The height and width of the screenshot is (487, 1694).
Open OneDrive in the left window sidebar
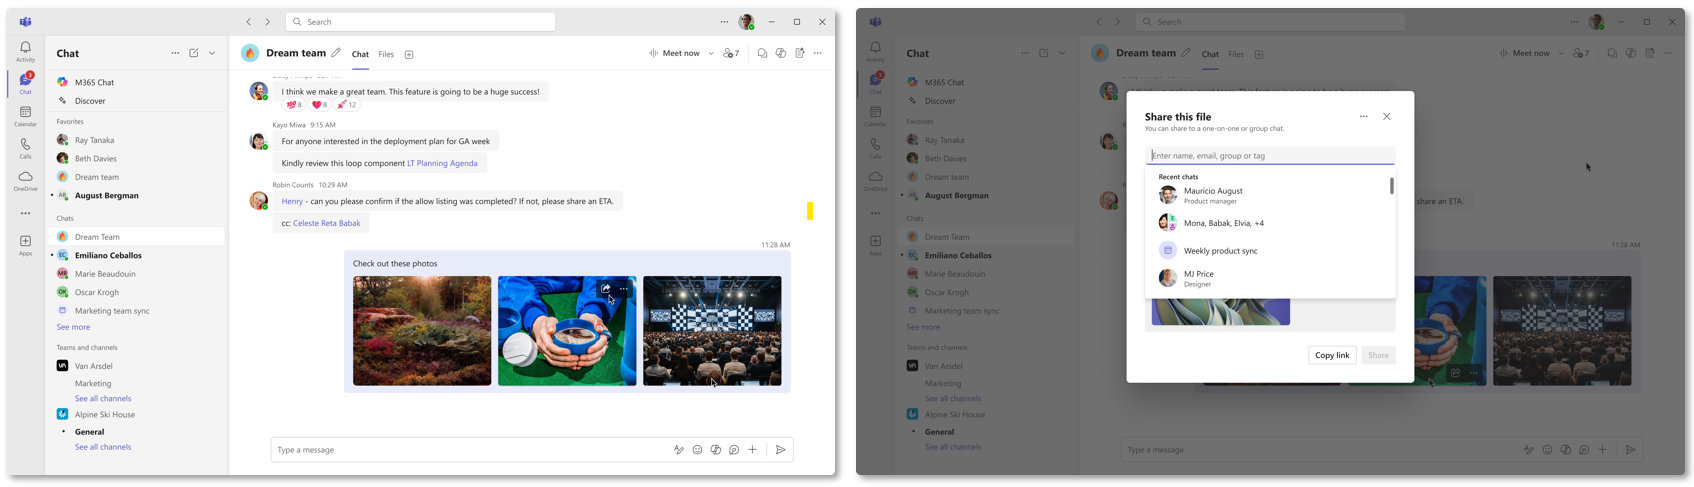(25, 180)
